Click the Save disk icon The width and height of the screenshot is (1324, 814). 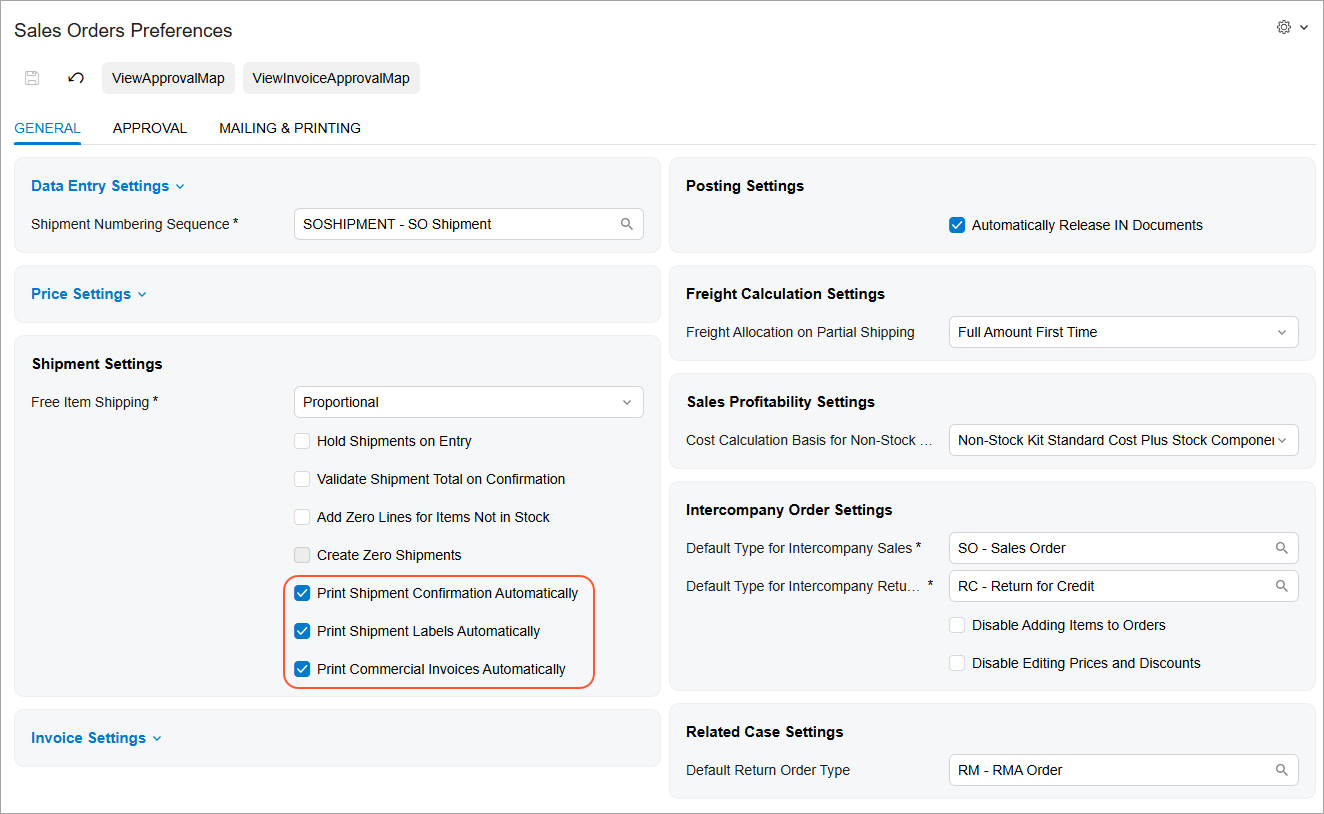(32, 78)
